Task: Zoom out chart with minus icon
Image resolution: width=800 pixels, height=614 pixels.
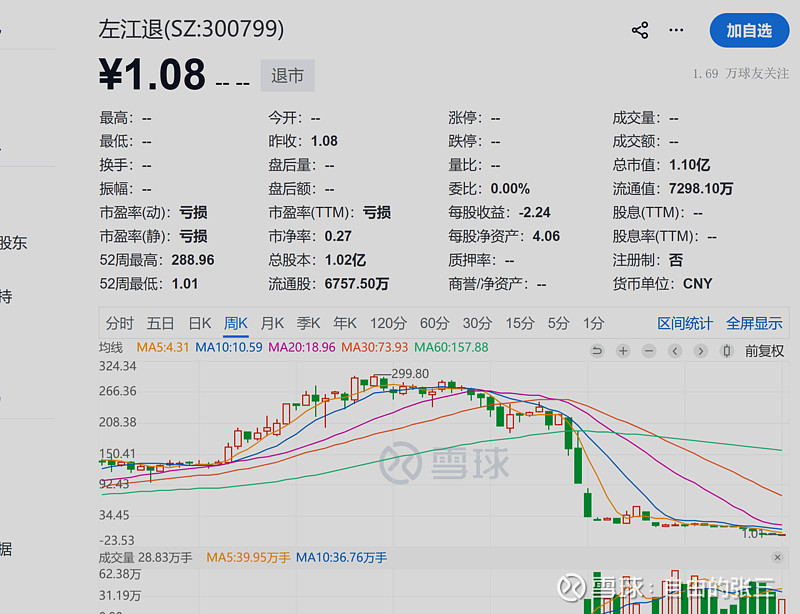Action: (649, 351)
